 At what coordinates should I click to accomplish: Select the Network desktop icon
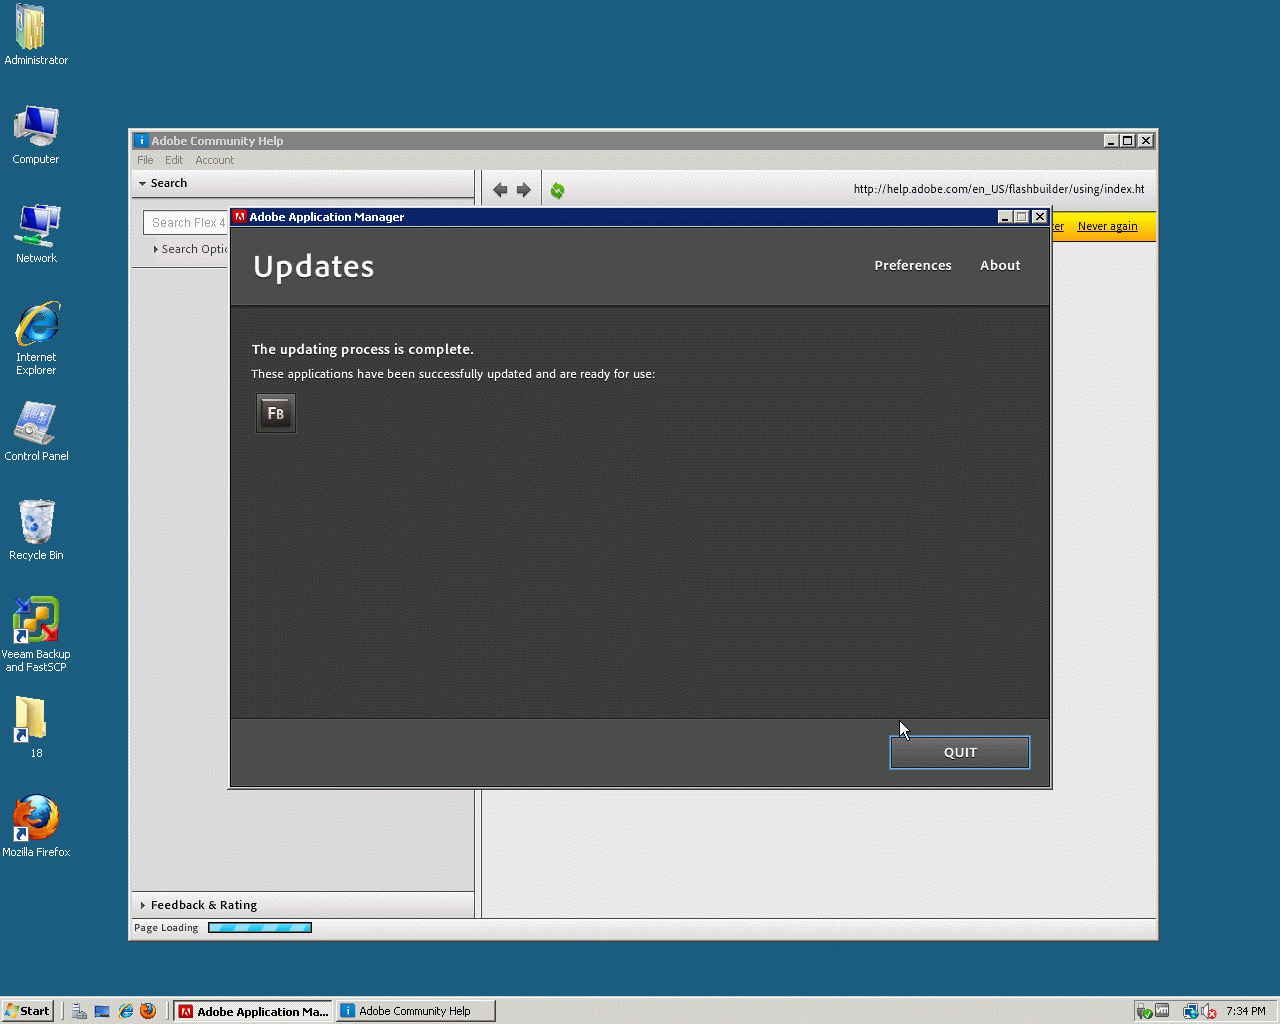click(x=36, y=233)
